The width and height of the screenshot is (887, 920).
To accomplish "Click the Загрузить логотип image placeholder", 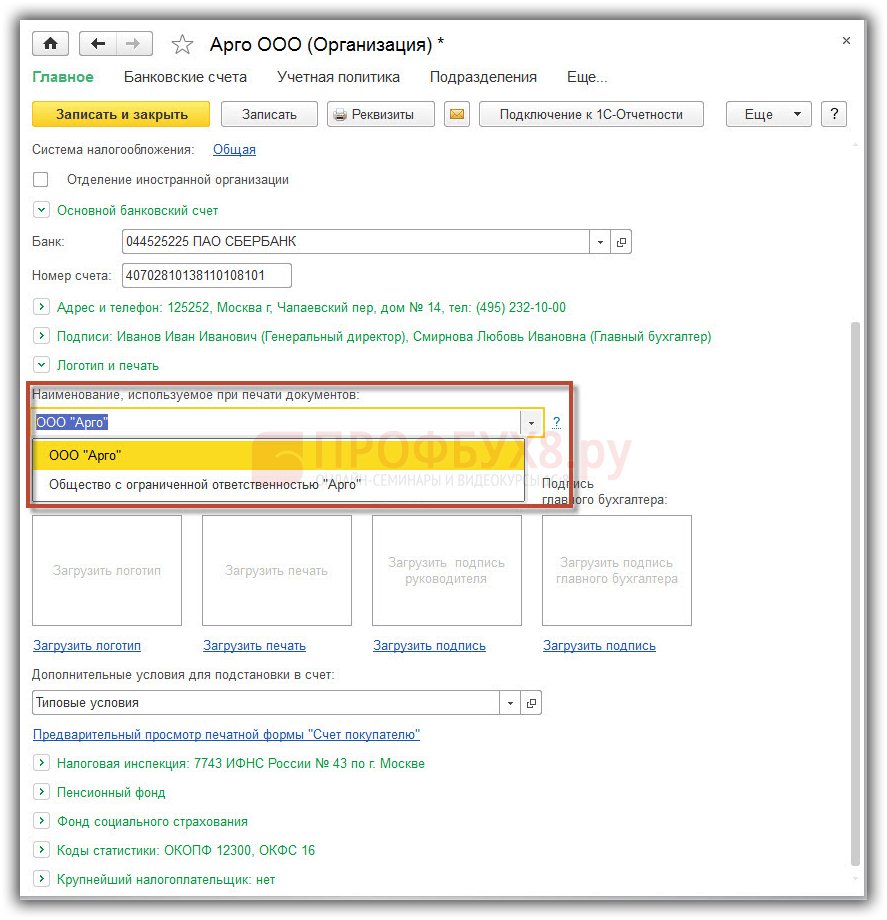I will [x=107, y=571].
